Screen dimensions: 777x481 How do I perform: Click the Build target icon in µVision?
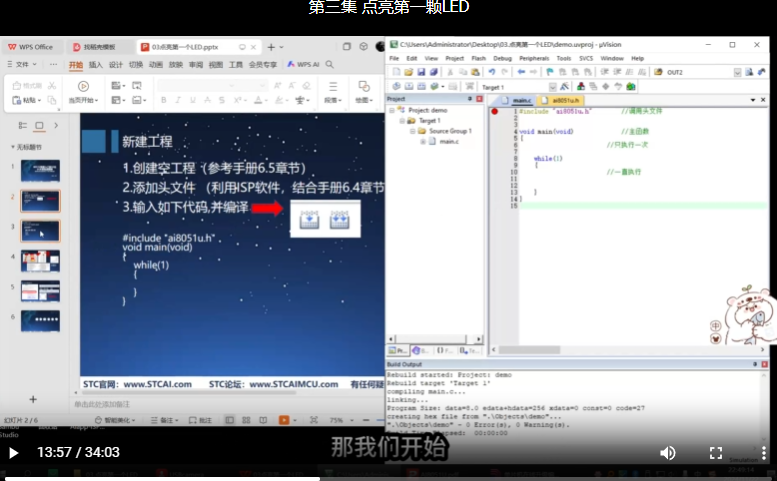[x=409, y=87]
